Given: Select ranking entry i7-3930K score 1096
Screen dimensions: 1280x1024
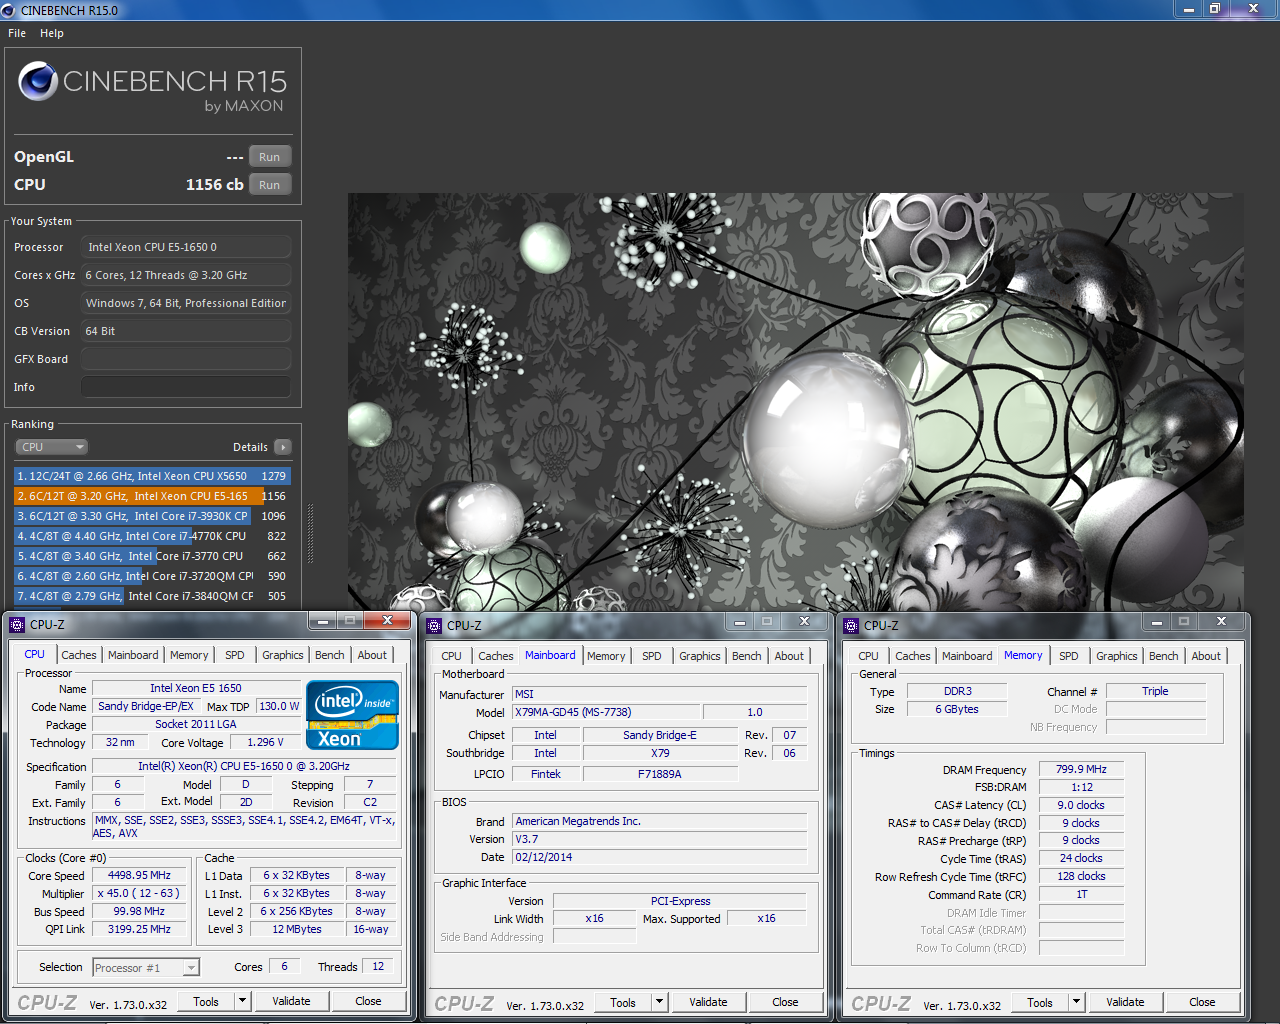Looking at the screenshot, I should click(x=152, y=516).
